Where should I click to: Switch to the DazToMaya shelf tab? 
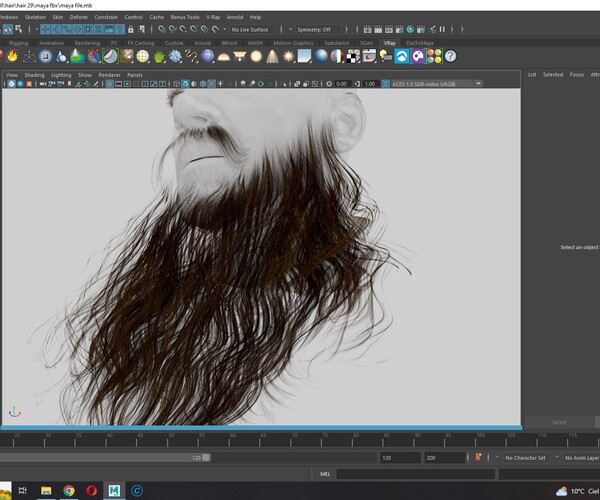click(419, 43)
